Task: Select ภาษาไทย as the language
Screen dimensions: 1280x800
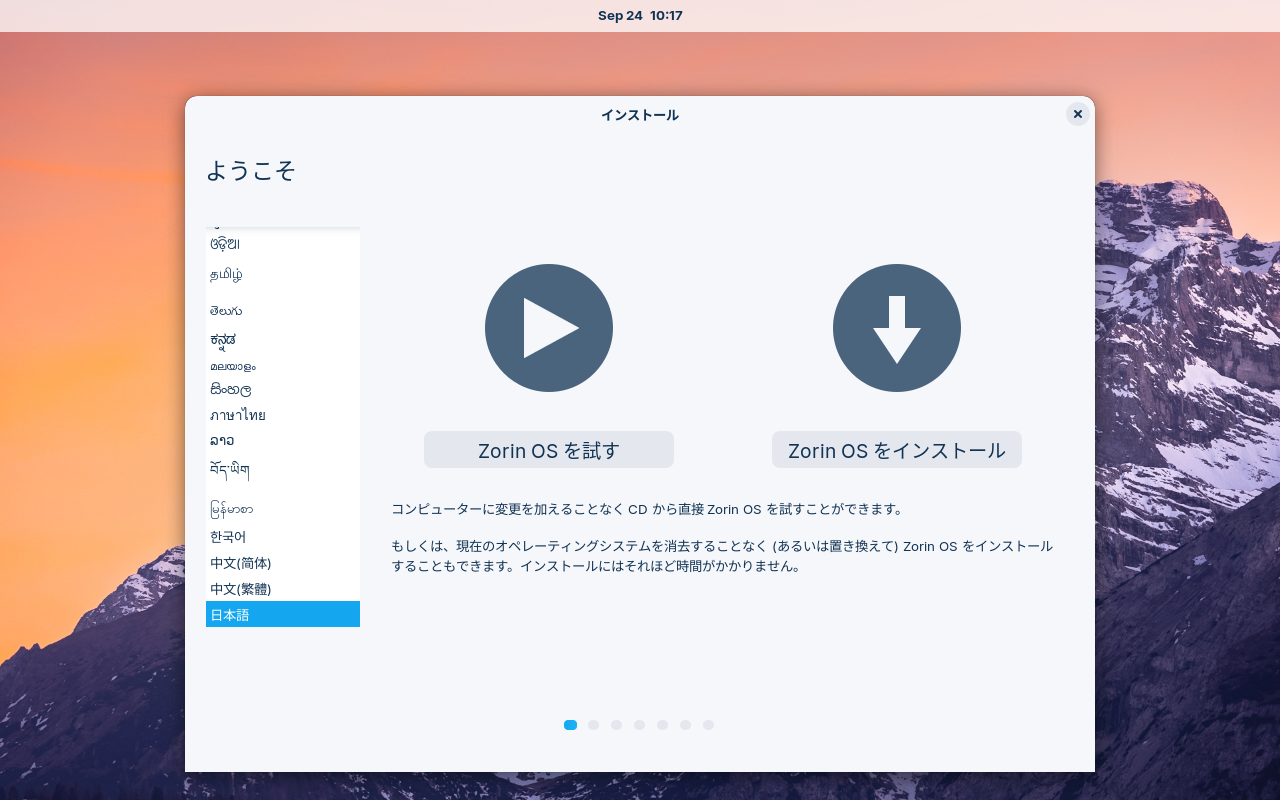Action: [283, 415]
